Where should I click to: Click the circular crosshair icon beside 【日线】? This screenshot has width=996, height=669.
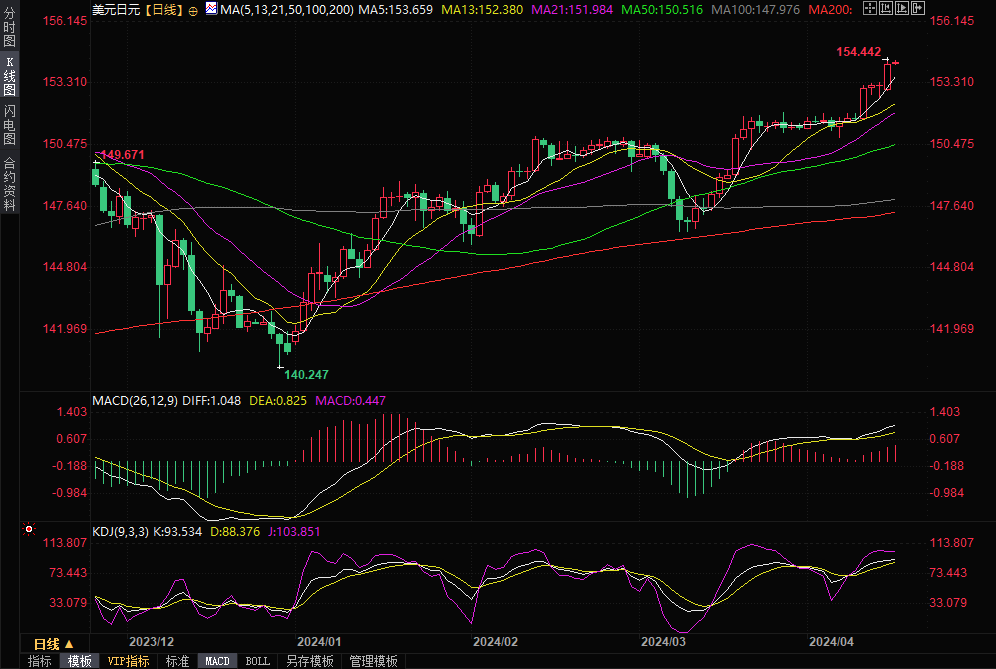coord(193,10)
